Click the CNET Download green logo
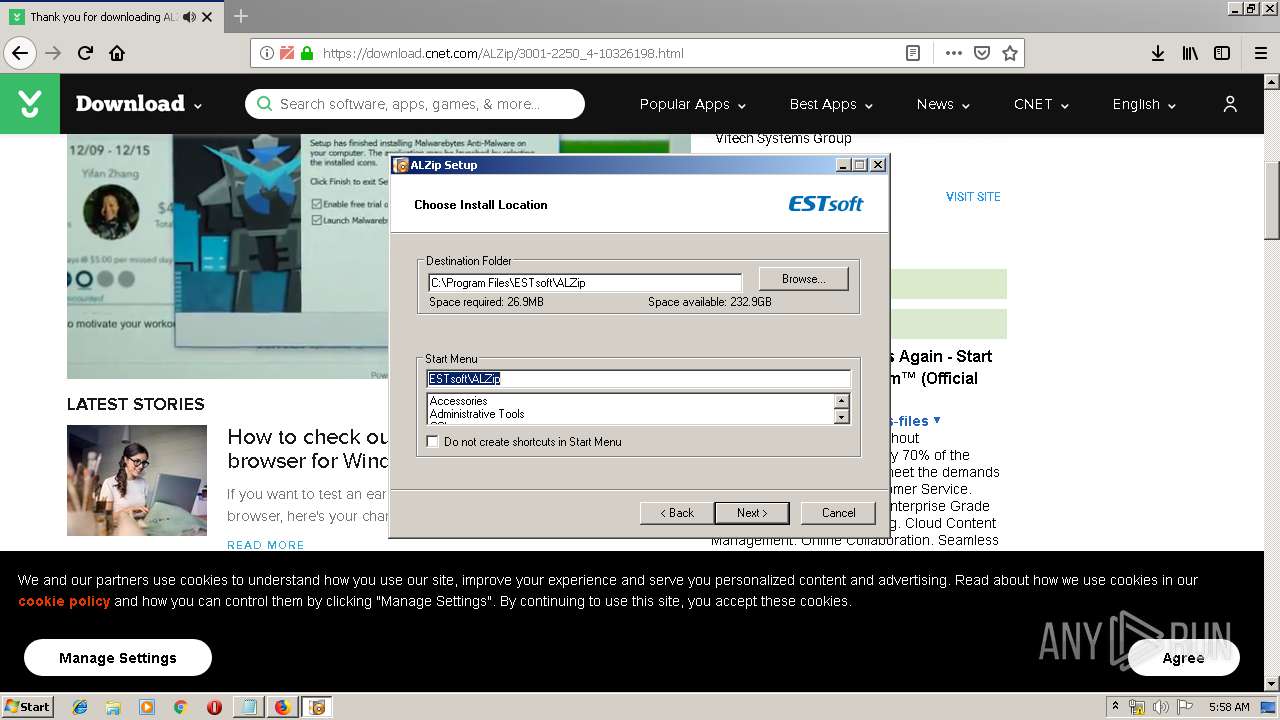 click(30, 104)
